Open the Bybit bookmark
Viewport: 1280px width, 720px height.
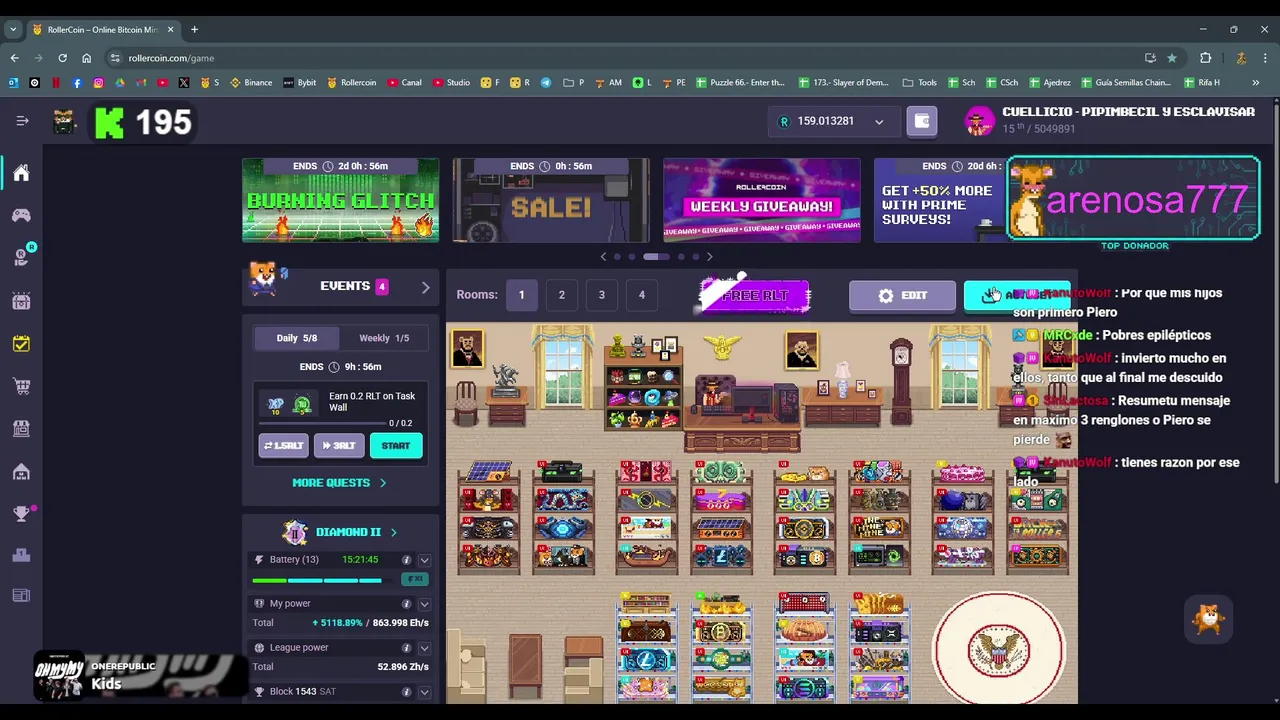tap(300, 82)
